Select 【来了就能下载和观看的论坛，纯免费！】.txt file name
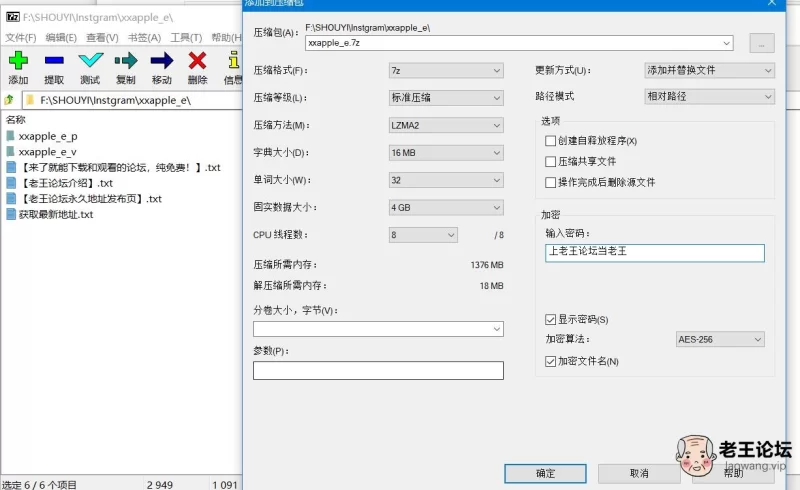Viewport: 800px width, 490px height. pyautogui.click(x=120, y=167)
